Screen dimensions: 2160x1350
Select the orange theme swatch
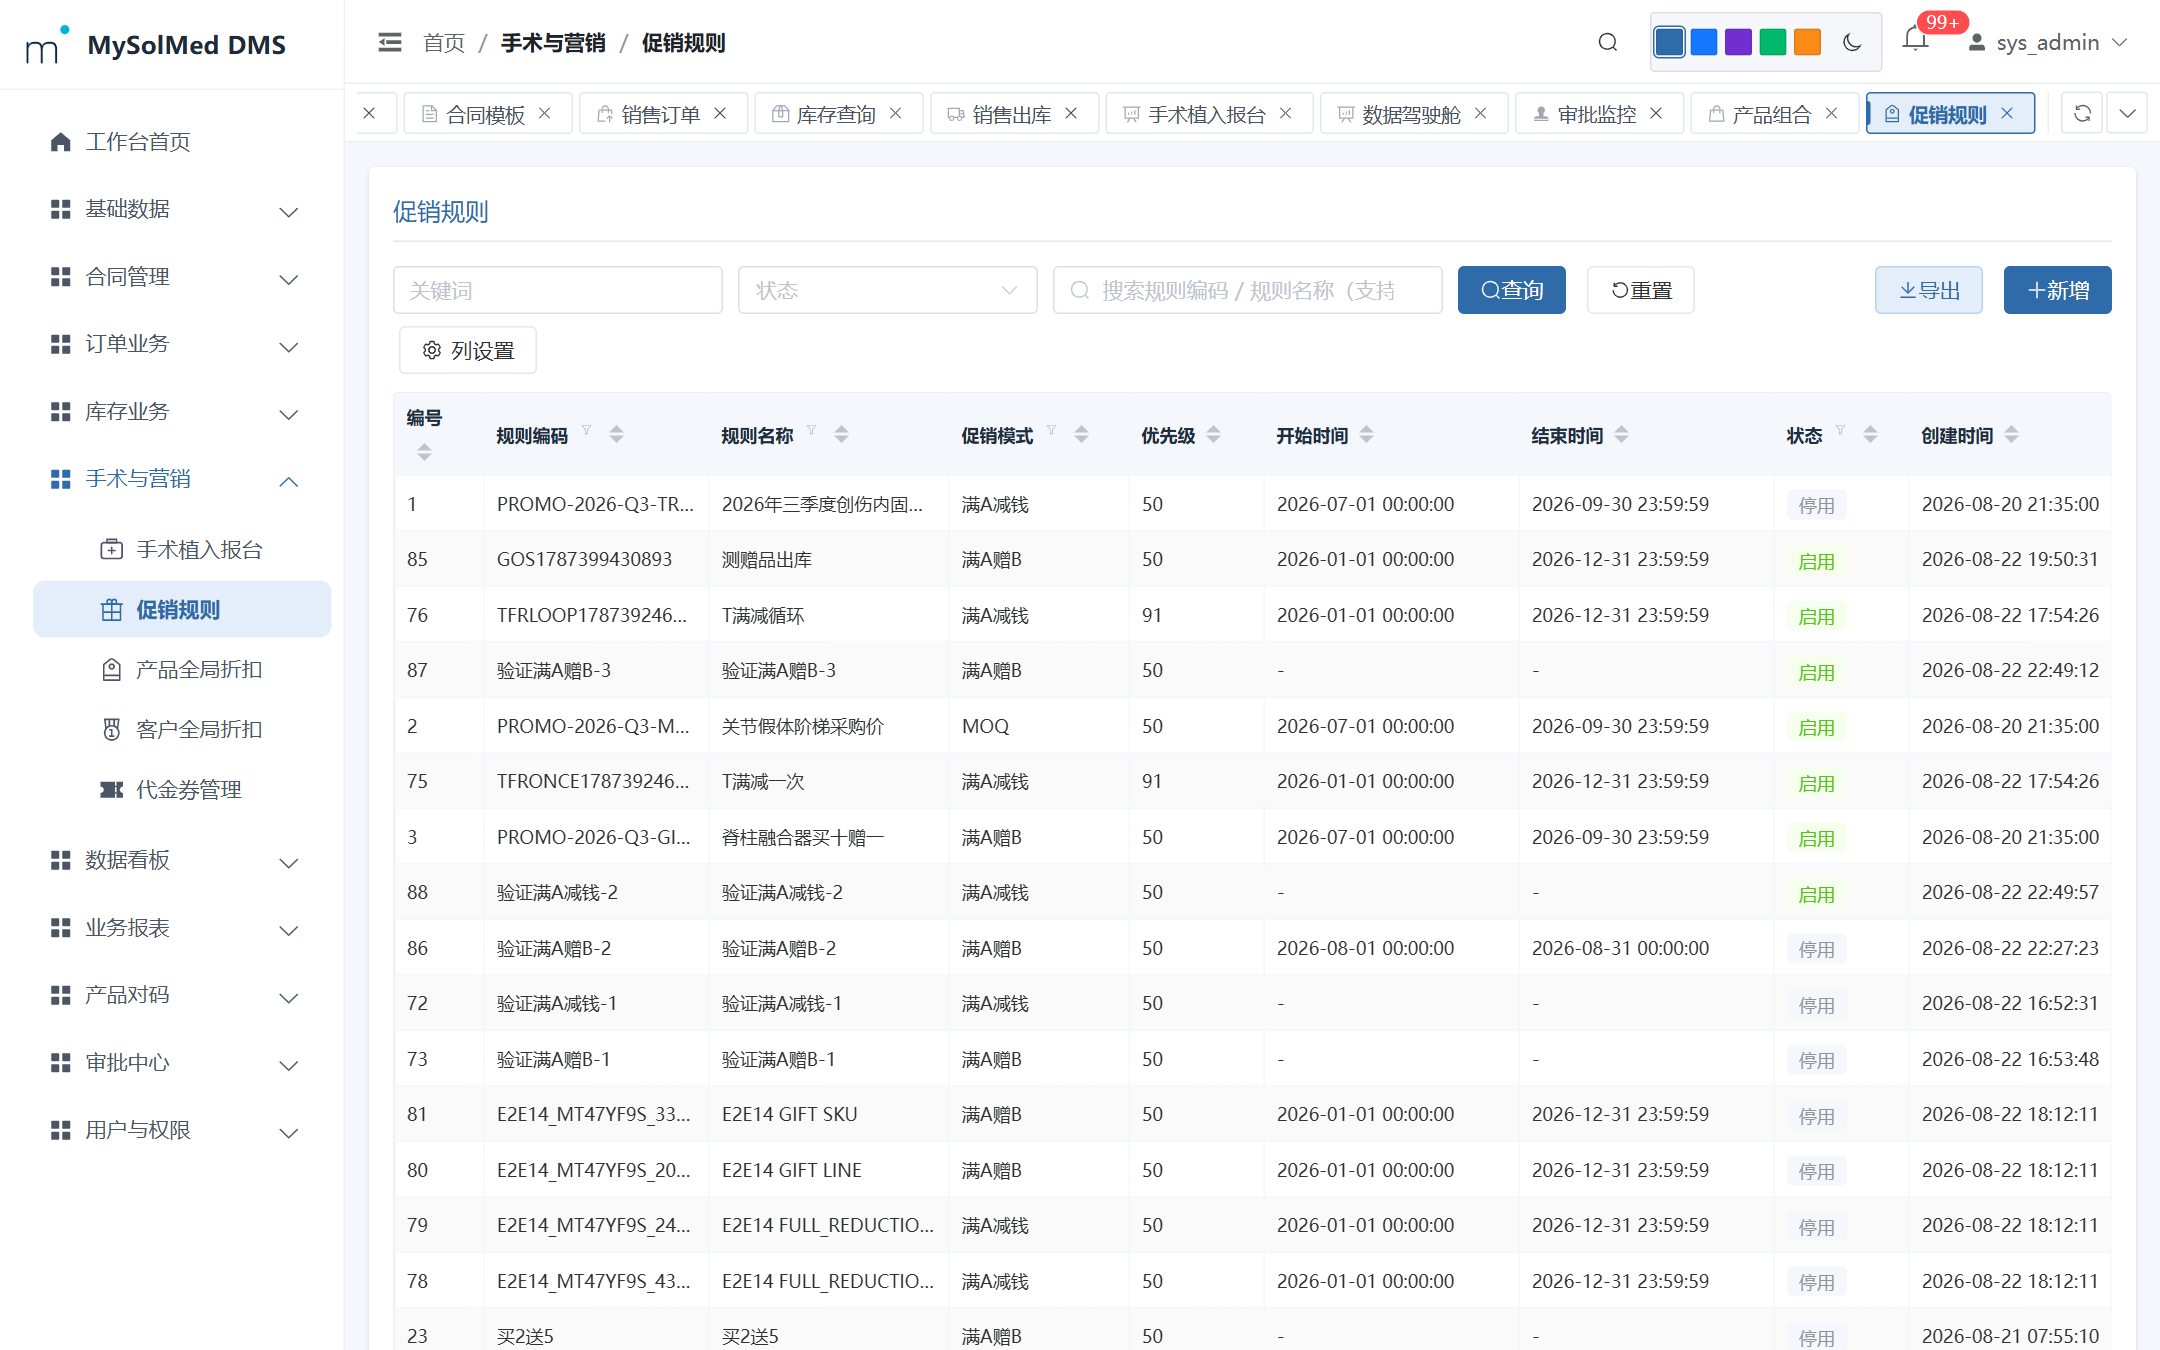[x=1807, y=42]
